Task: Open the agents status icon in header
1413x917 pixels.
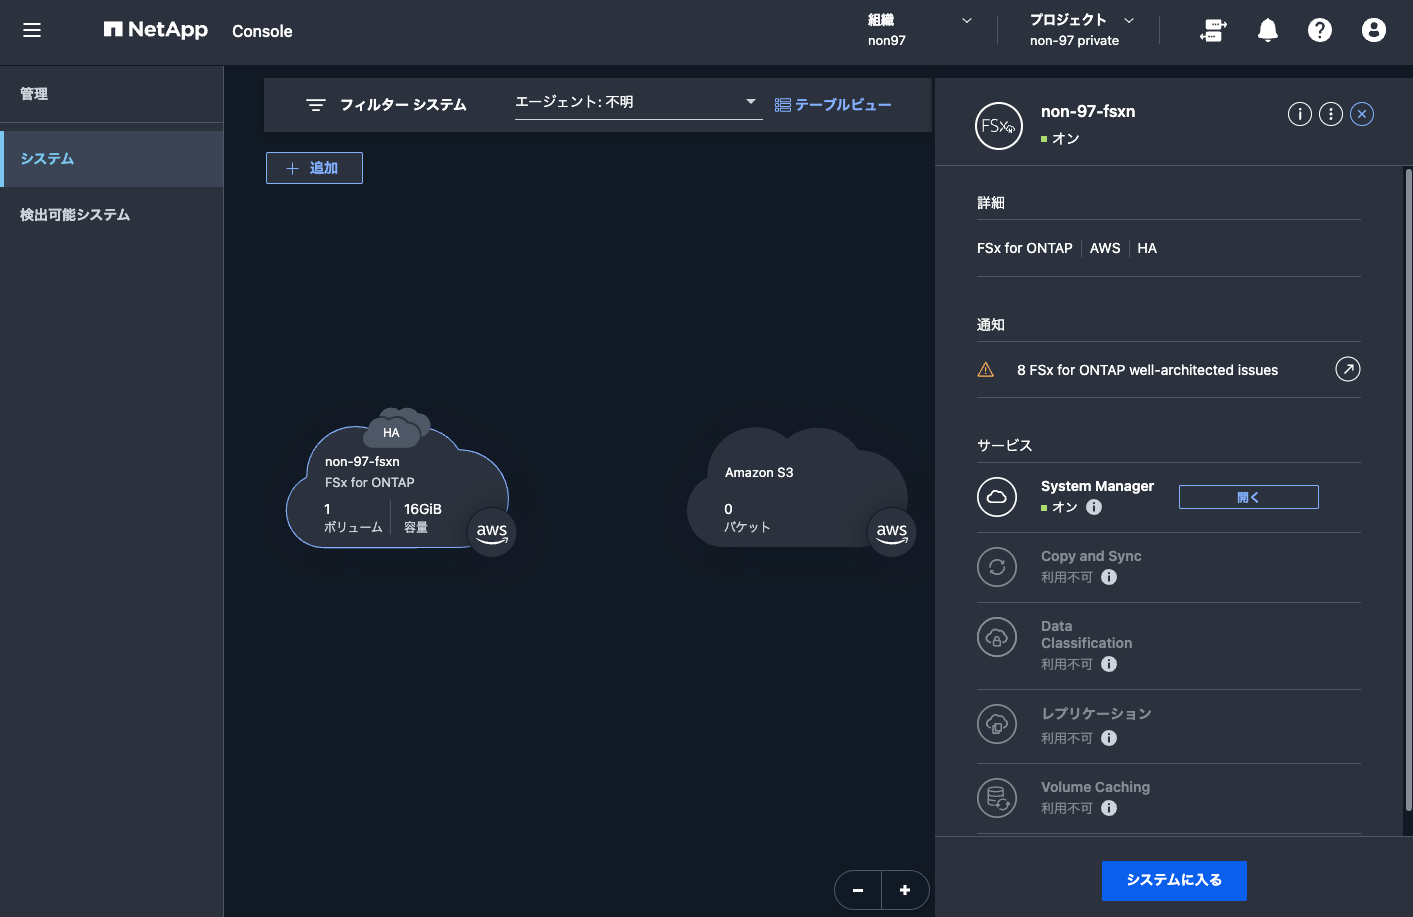Action: (1213, 31)
